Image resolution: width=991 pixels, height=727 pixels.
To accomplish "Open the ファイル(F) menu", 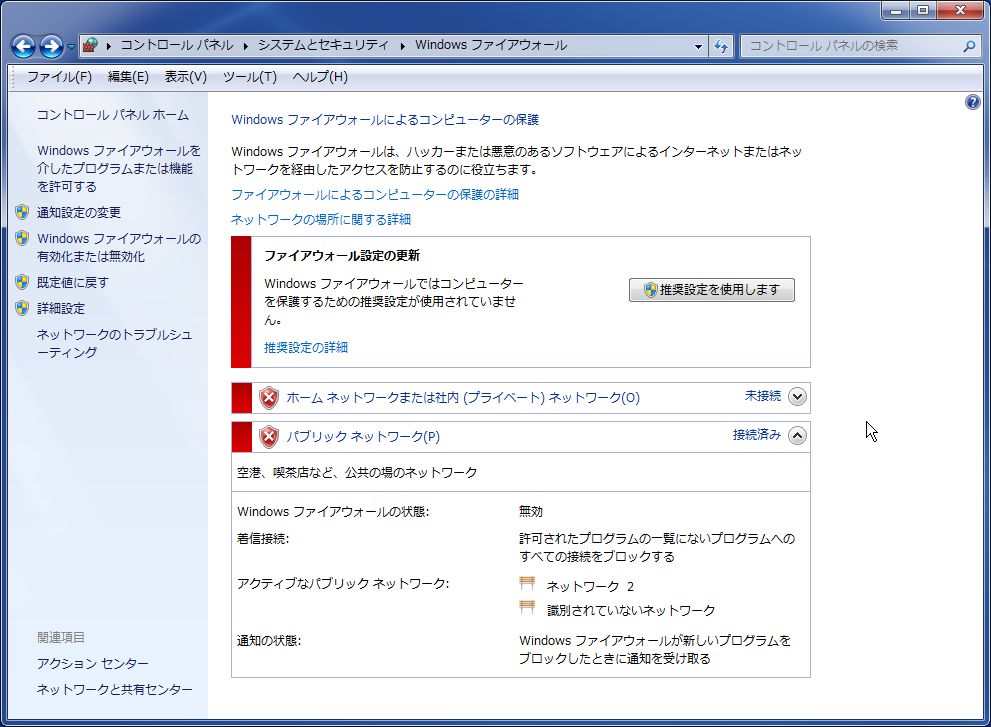I will (59, 76).
